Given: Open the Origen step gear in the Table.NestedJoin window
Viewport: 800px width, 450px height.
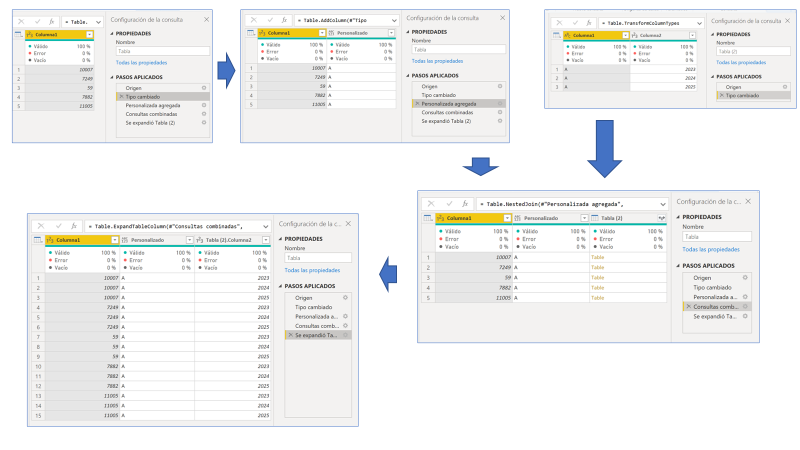Looking at the screenshot, I should pyautogui.click(x=745, y=278).
